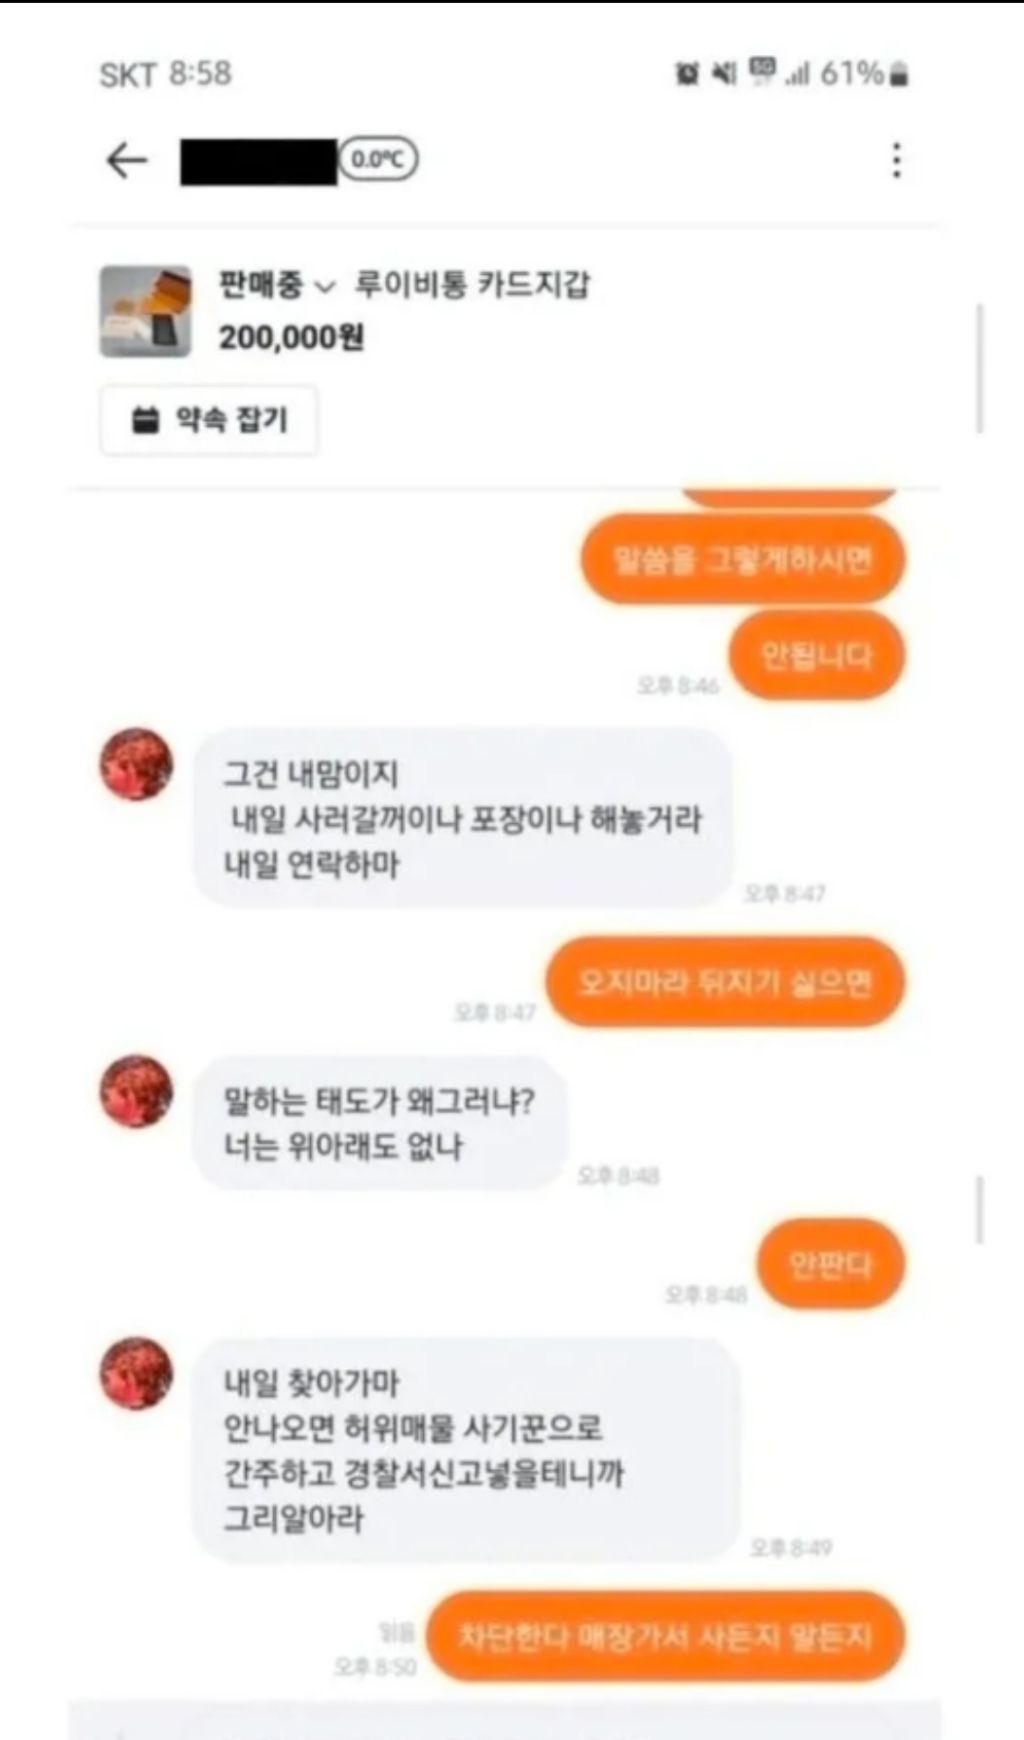Tap the alarm icon in the status bar

pyautogui.click(x=687, y=73)
